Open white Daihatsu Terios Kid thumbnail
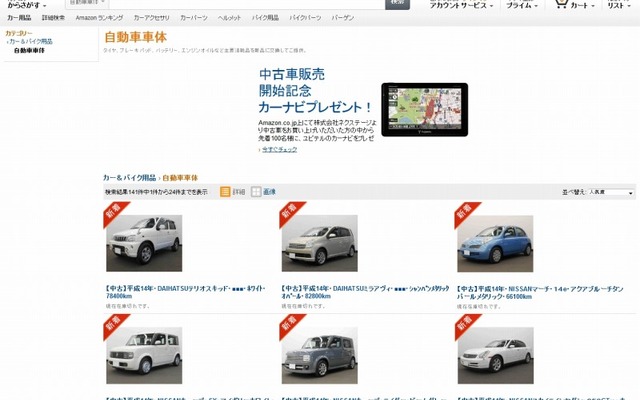Viewport: 640px width, 400px height. point(144,243)
